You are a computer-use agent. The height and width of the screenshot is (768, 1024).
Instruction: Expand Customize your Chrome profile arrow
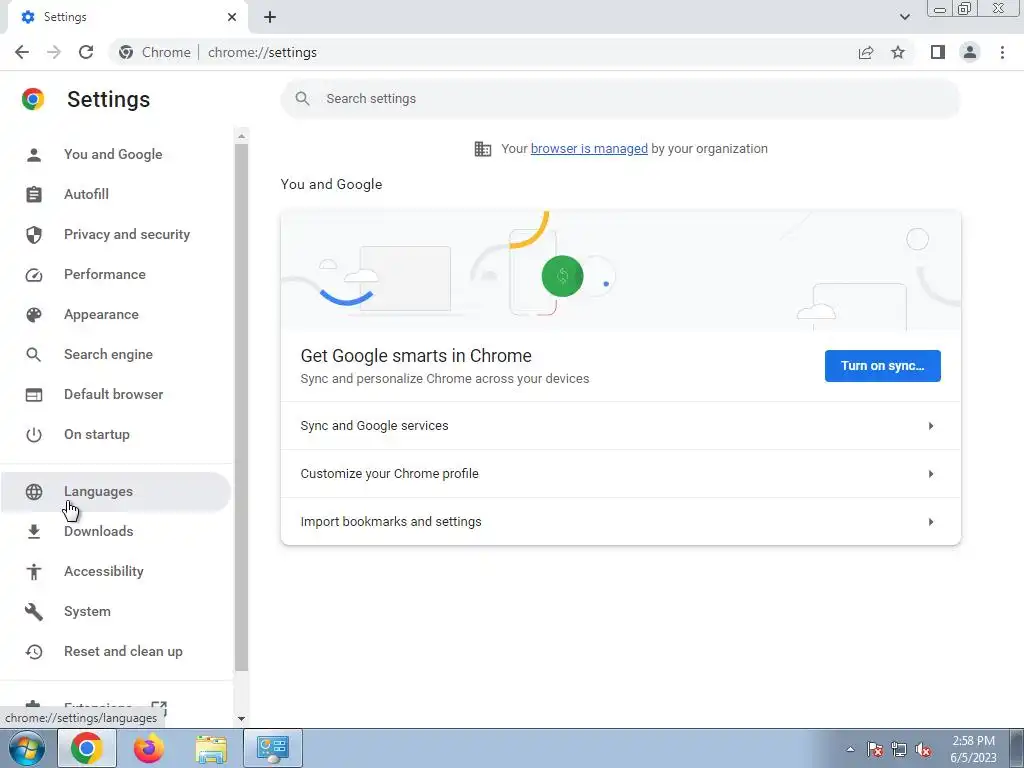point(931,474)
